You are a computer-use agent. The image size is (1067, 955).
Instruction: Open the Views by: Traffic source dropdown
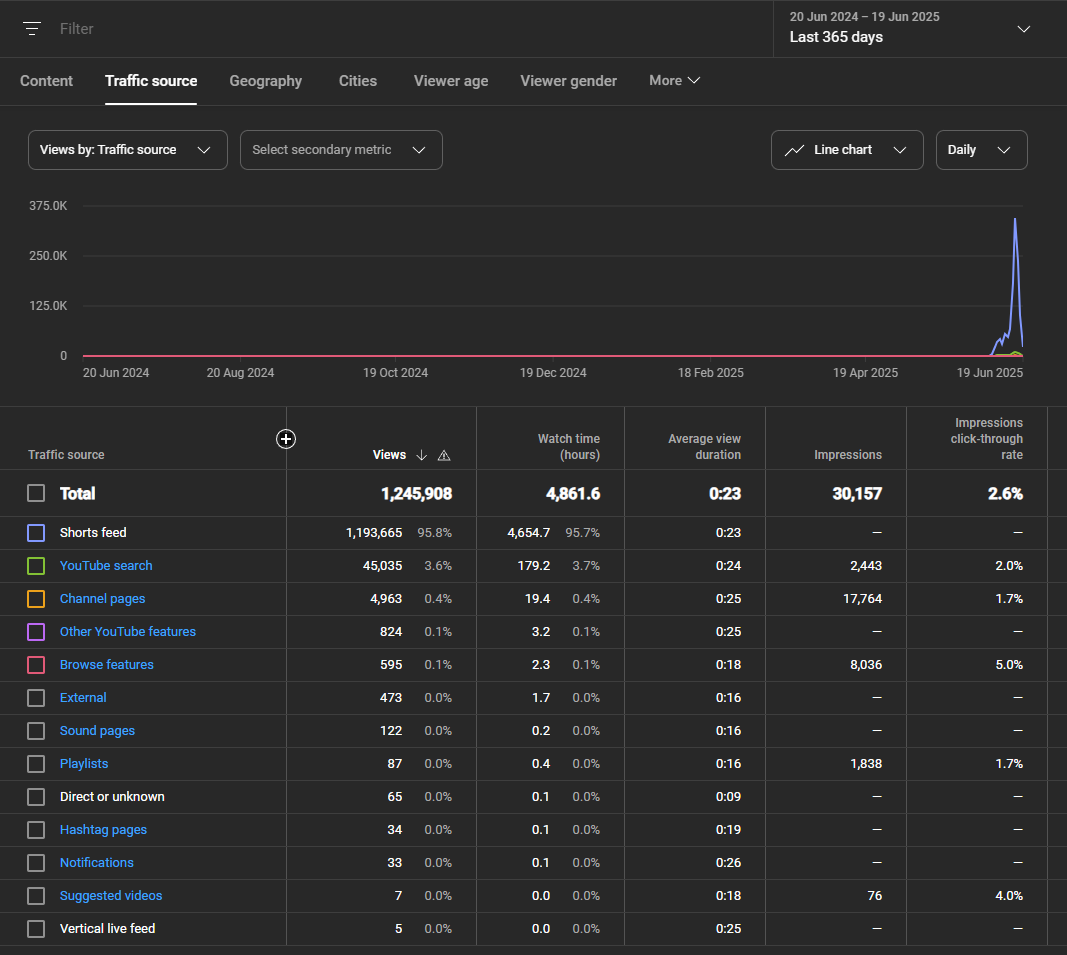(x=128, y=150)
